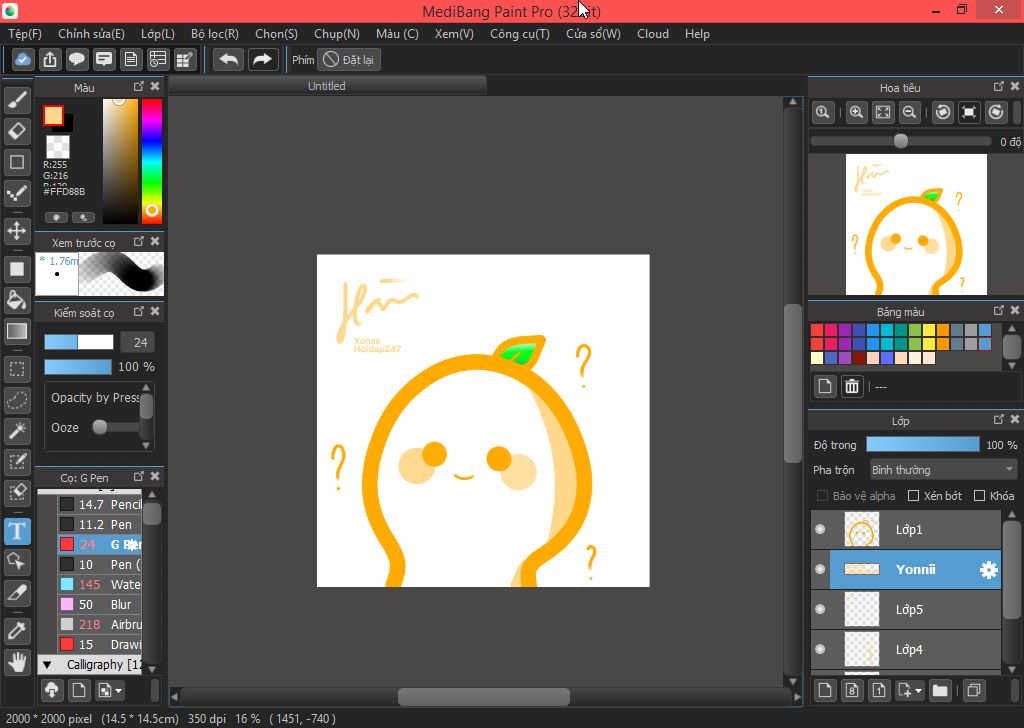The image size is (1024, 728).
Task: Click the navigator canvas preview thumbnail
Action: [x=916, y=224]
